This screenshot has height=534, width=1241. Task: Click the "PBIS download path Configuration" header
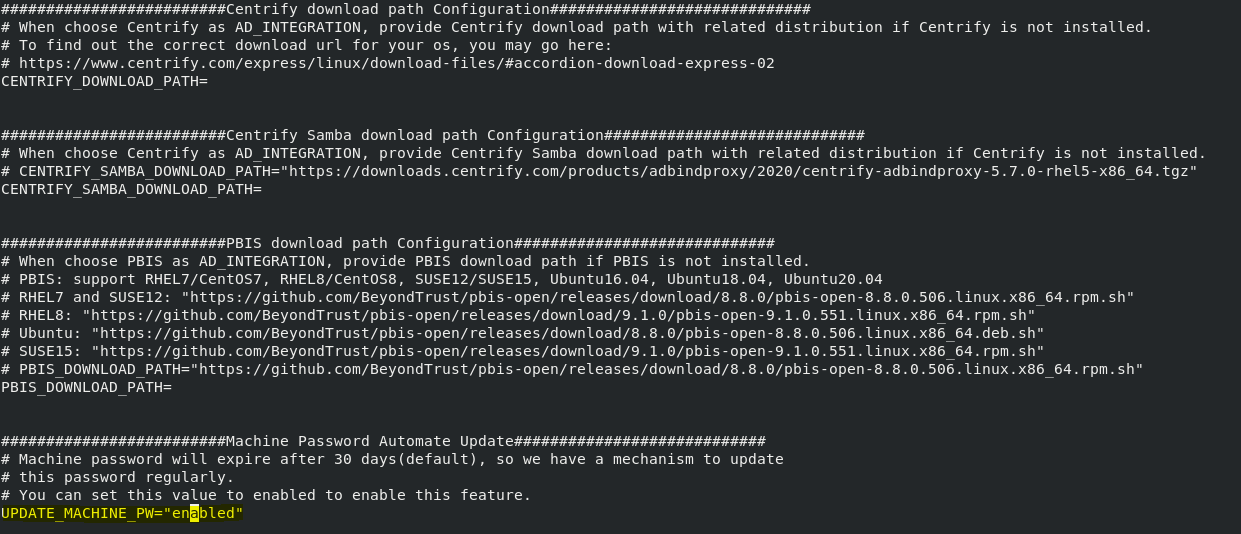click(x=369, y=243)
